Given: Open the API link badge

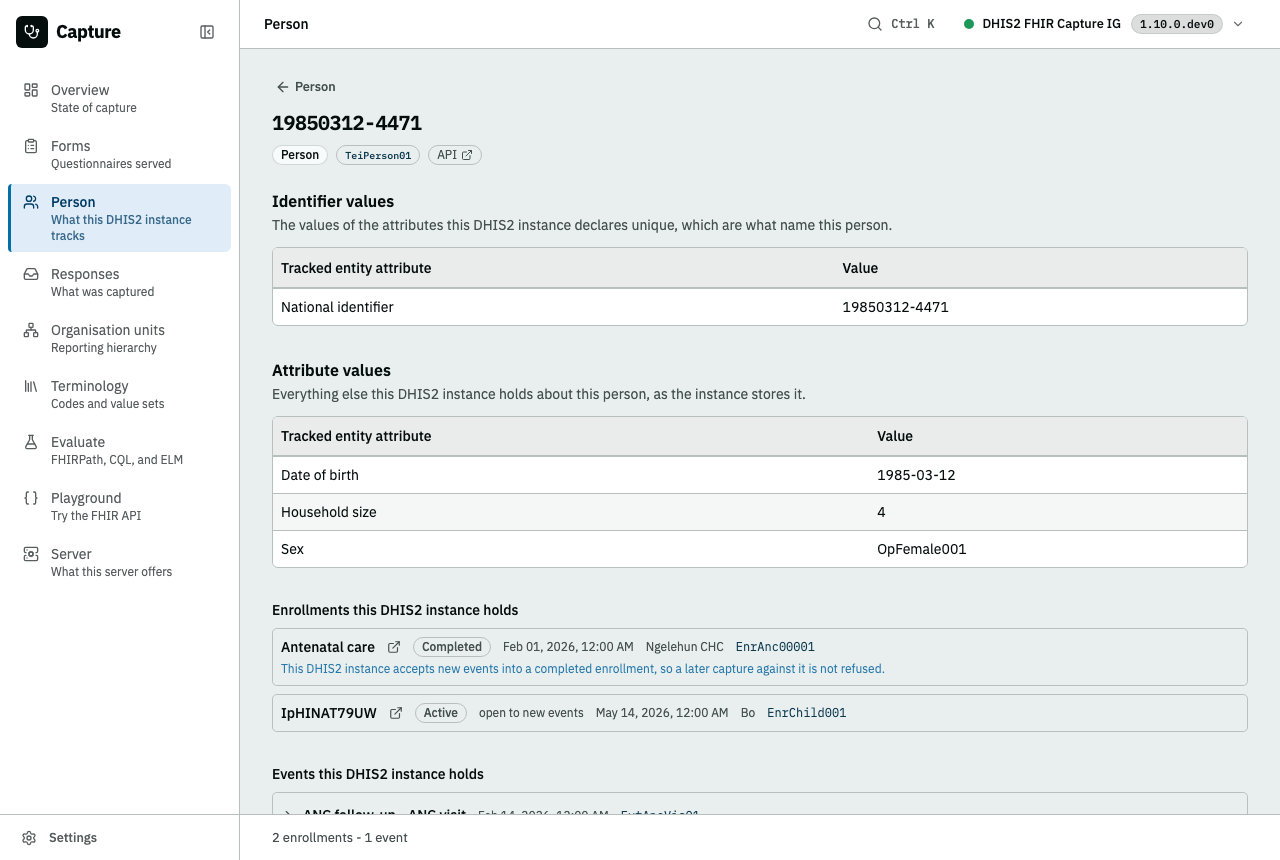Looking at the screenshot, I should point(455,155).
